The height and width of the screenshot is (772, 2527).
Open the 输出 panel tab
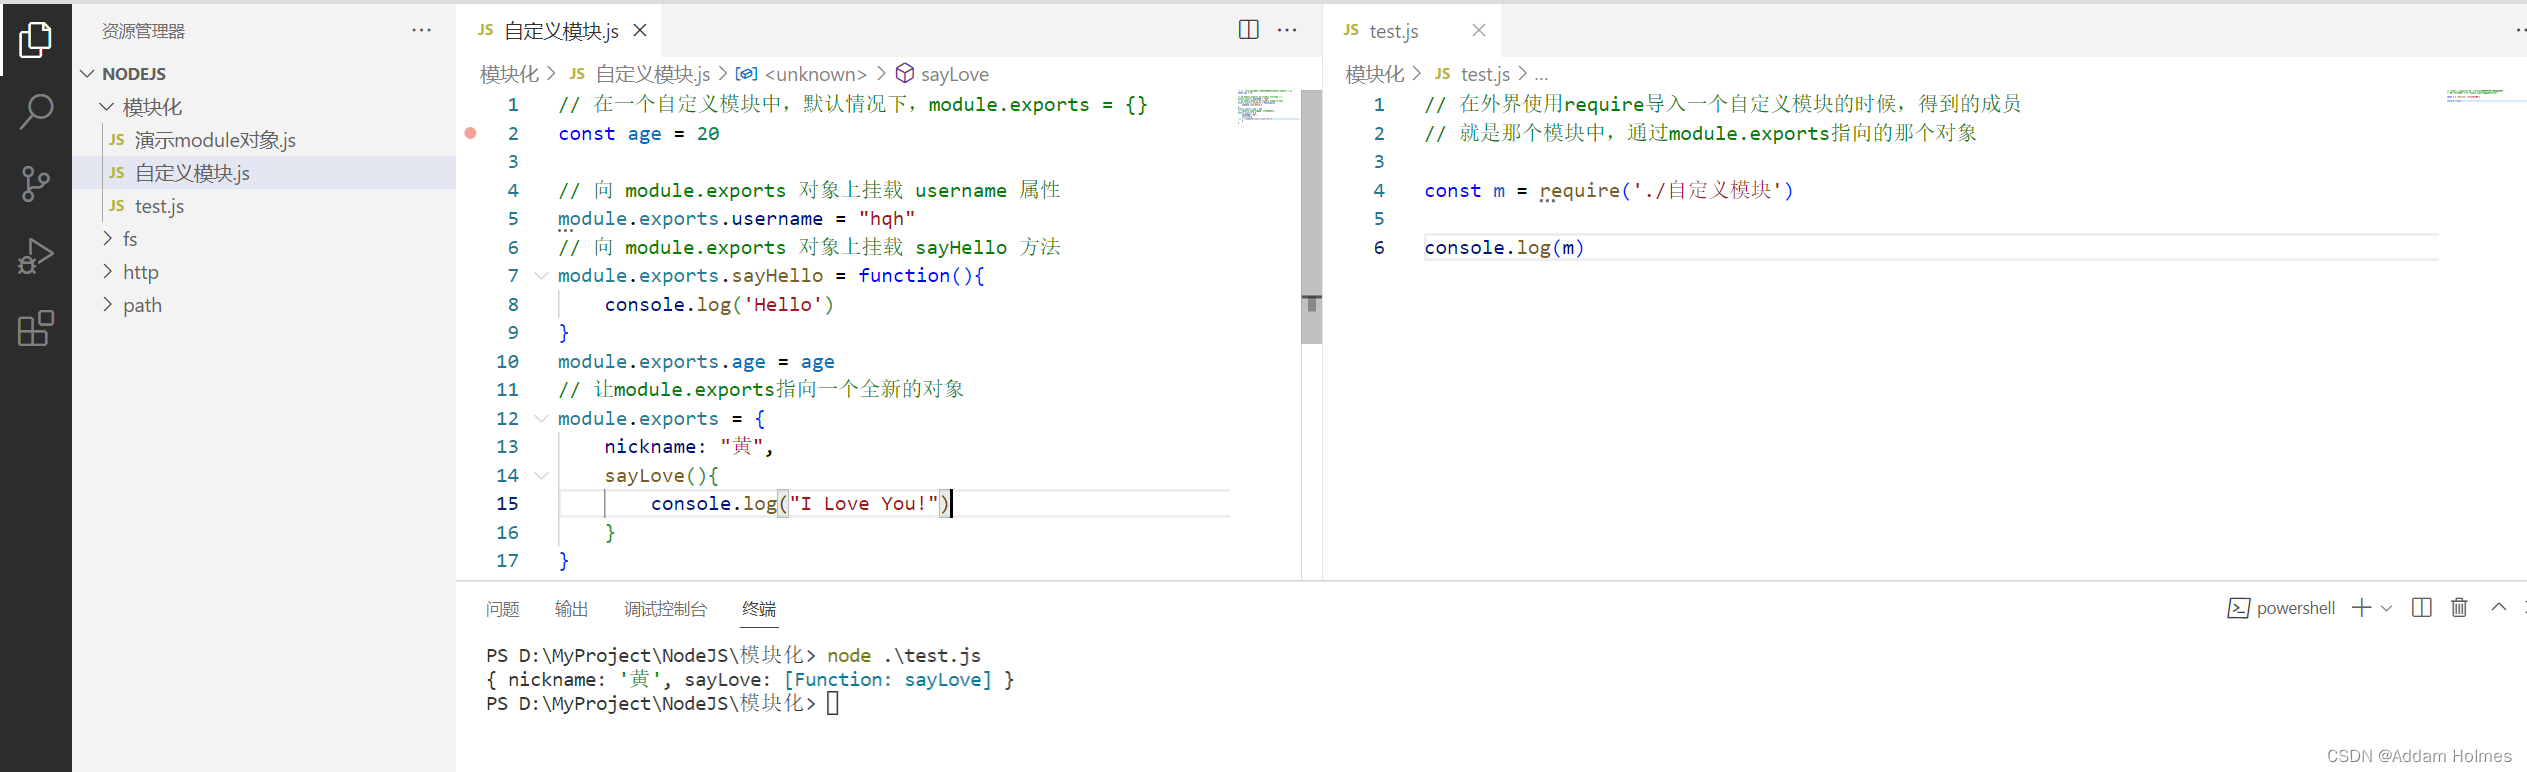tap(571, 609)
